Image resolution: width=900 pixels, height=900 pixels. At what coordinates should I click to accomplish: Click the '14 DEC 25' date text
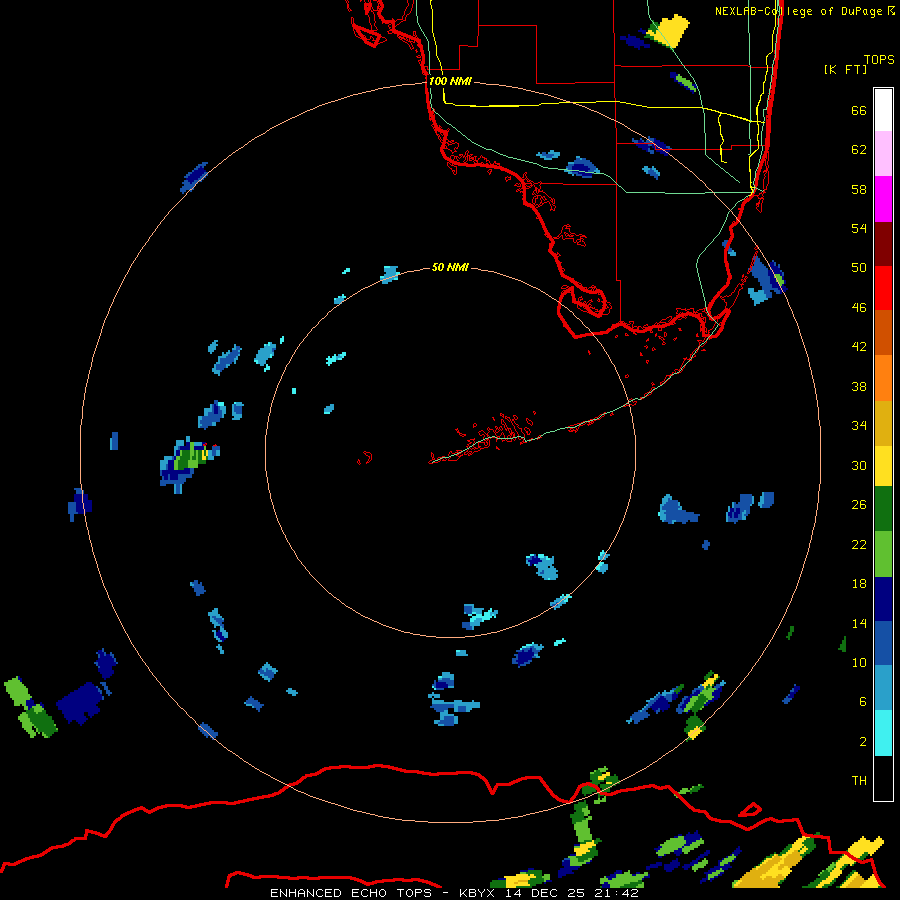(544, 893)
